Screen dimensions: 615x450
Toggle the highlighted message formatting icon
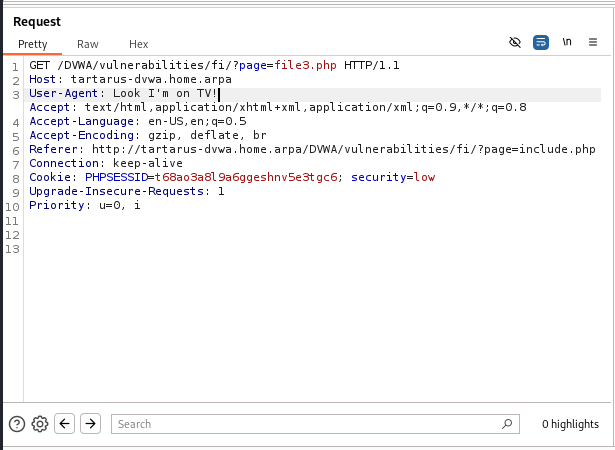tap(541, 43)
